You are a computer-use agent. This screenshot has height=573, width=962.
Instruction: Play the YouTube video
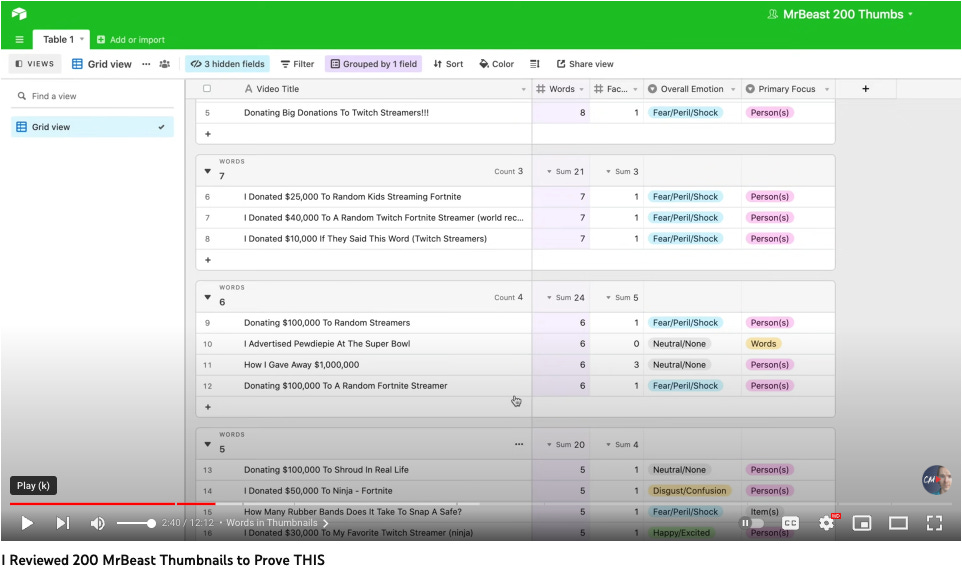tap(27, 523)
